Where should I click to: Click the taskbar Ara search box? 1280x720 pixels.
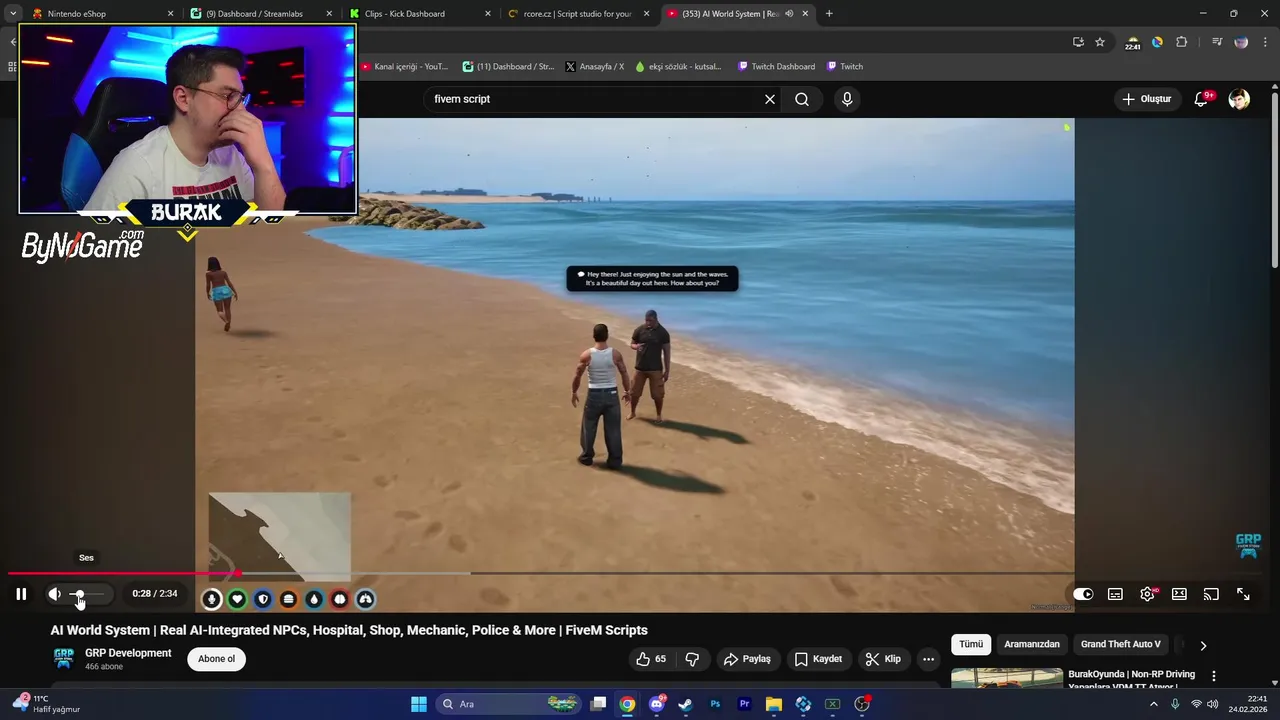tap(509, 704)
